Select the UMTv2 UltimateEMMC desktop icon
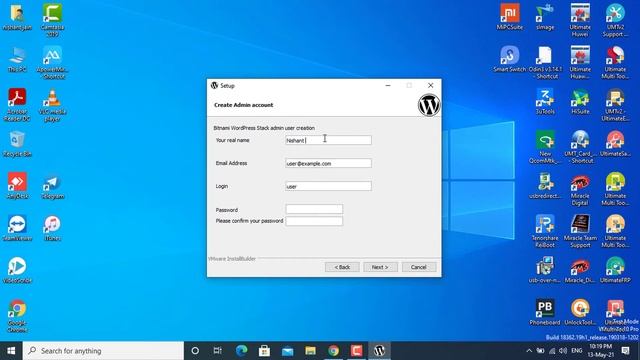The width and height of the screenshot is (640, 360). pos(615,104)
